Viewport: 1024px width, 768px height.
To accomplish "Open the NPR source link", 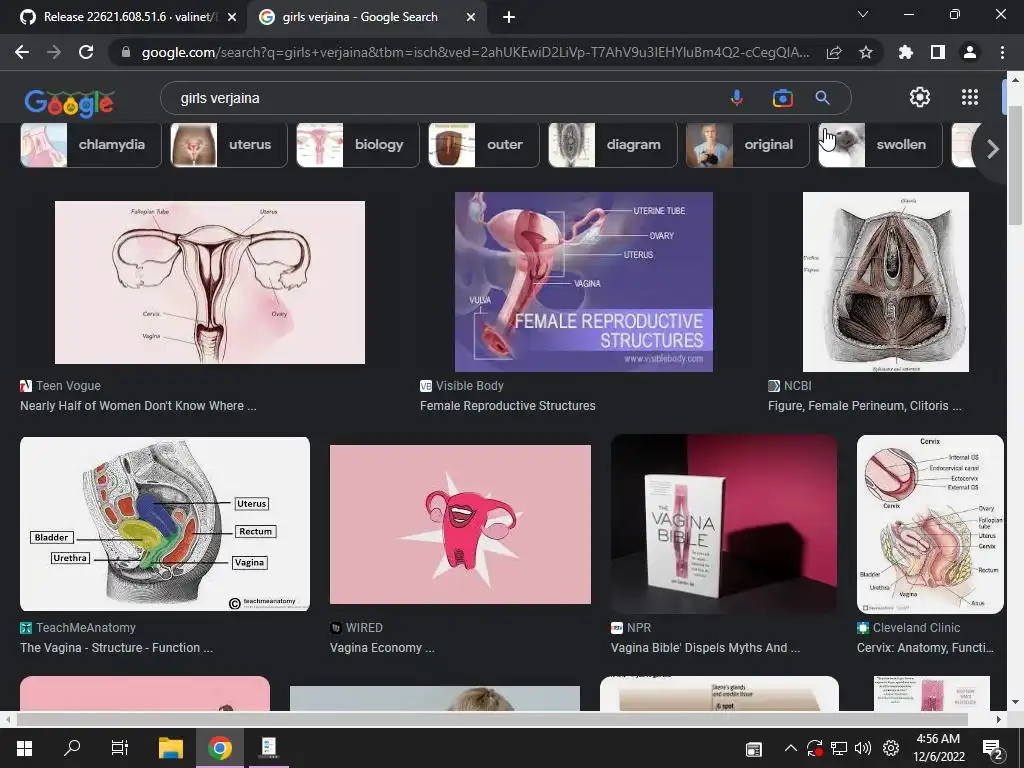I will pos(631,628).
